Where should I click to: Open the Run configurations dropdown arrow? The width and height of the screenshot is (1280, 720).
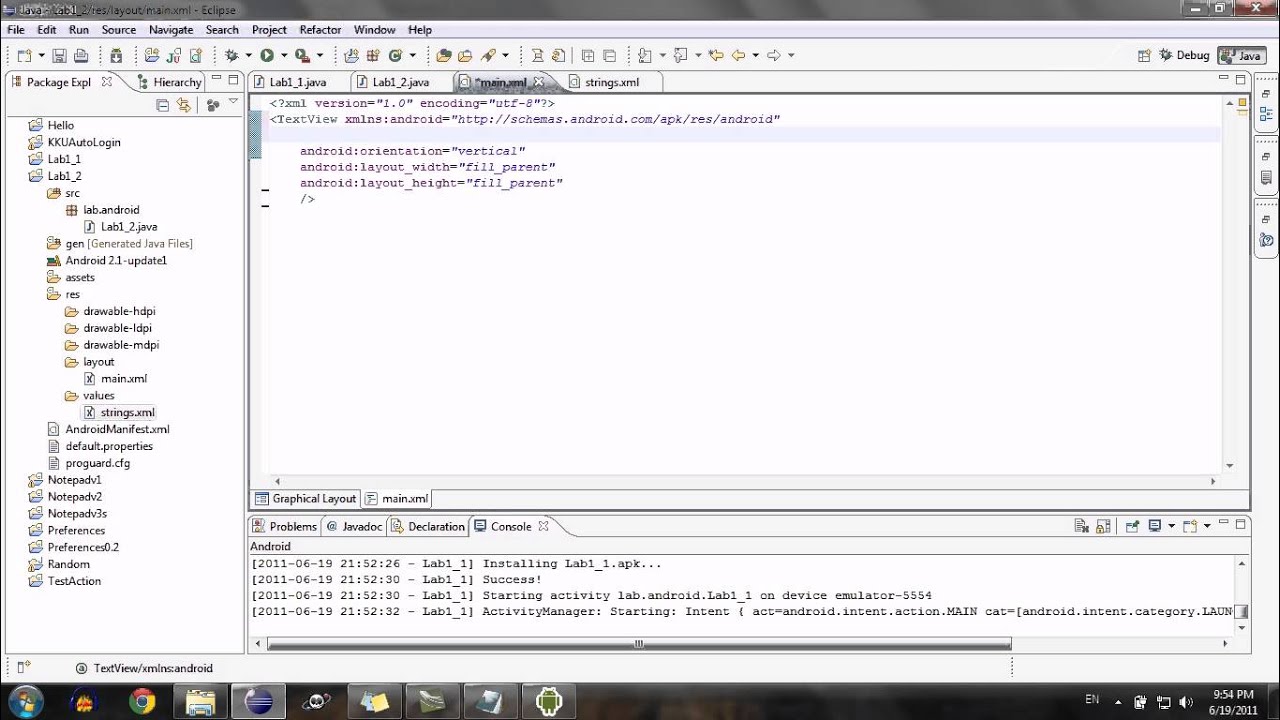tap(284, 56)
